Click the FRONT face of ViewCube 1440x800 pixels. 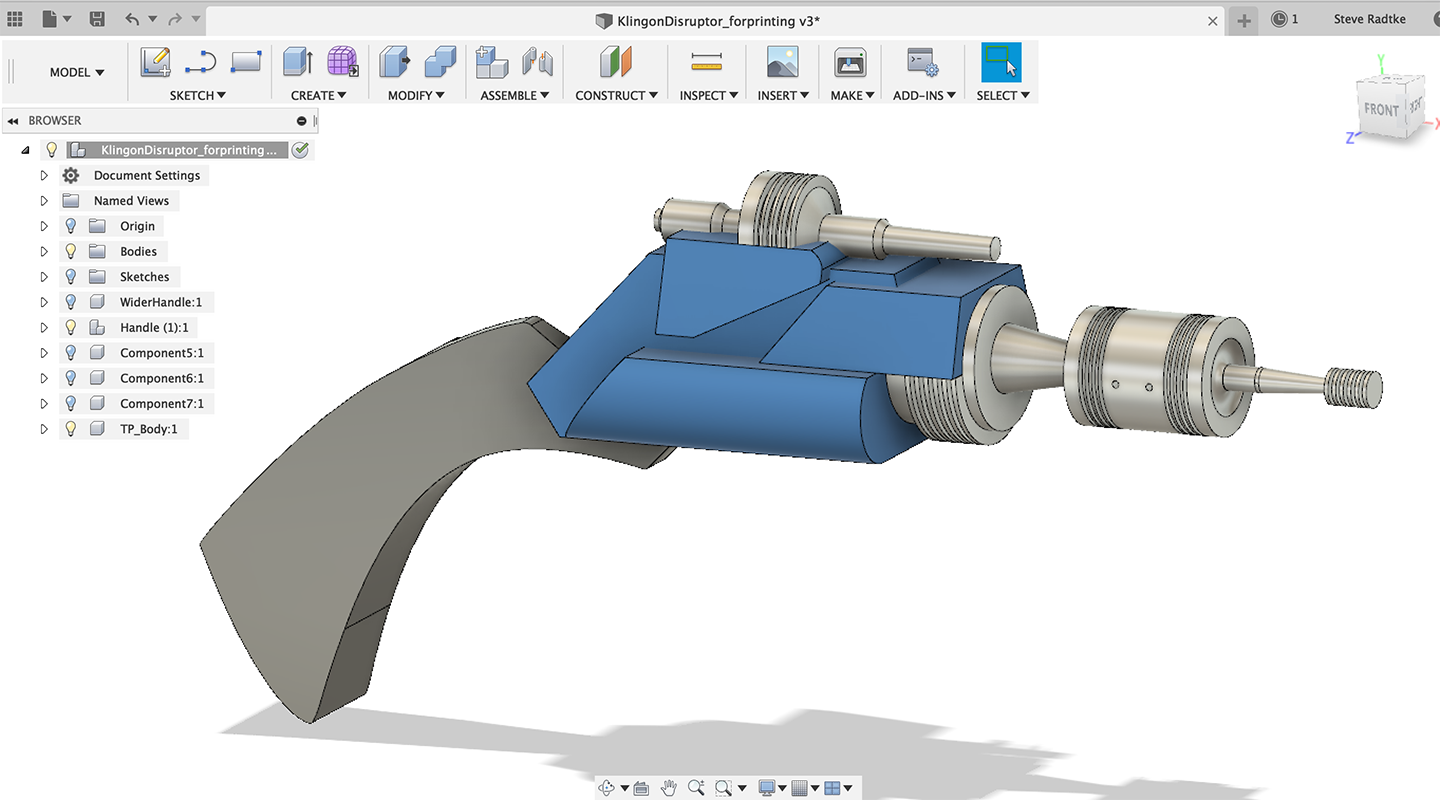pyautogui.click(x=1381, y=110)
